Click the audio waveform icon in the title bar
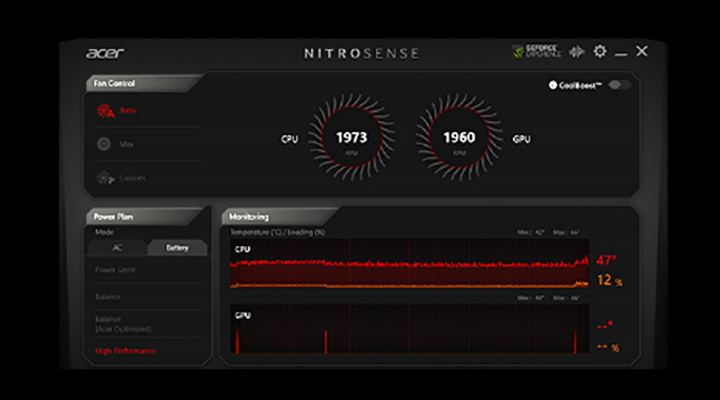This screenshot has height=400, width=720. click(x=578, y=52)
